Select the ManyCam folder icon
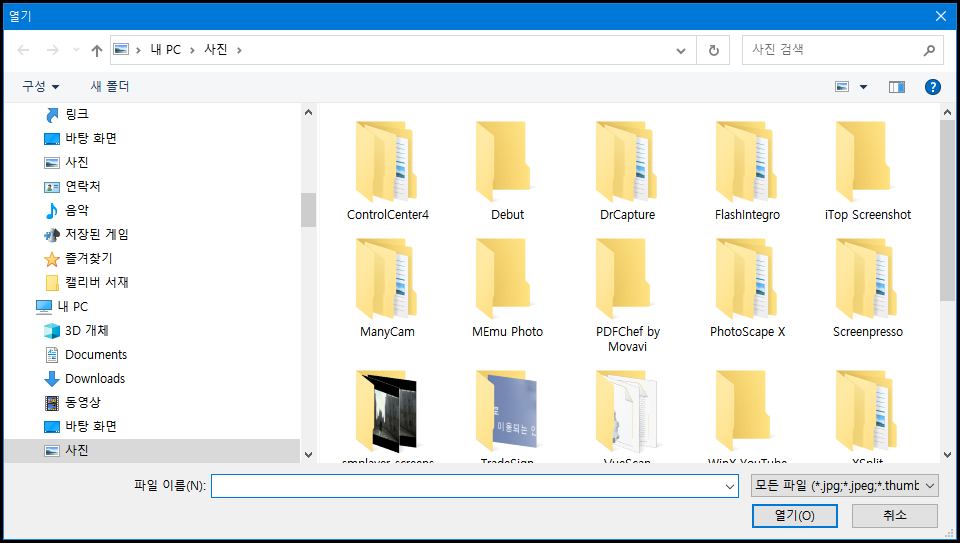The height and width of the screenshot is (543, 960). coord(387,279)
